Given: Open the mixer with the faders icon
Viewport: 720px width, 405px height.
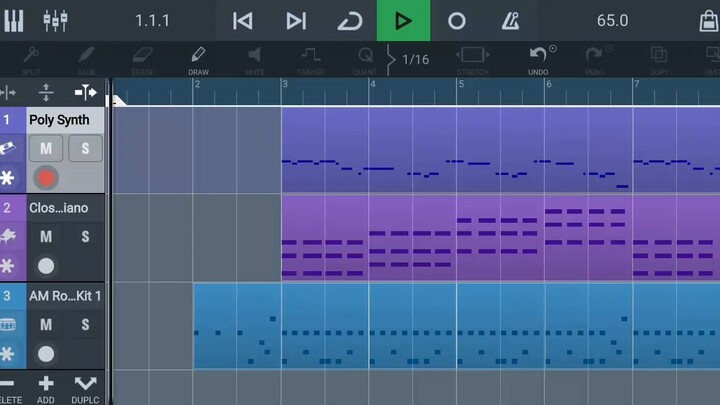Looking at the screenshot, I should coord(55,21).
